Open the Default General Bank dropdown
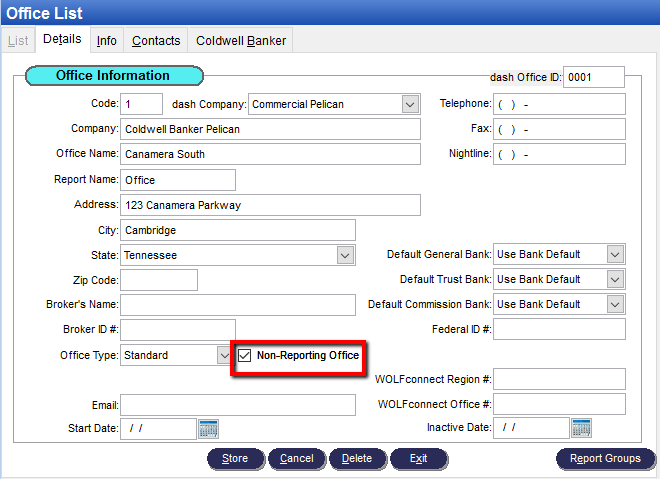660x479 pixels. 615,254
